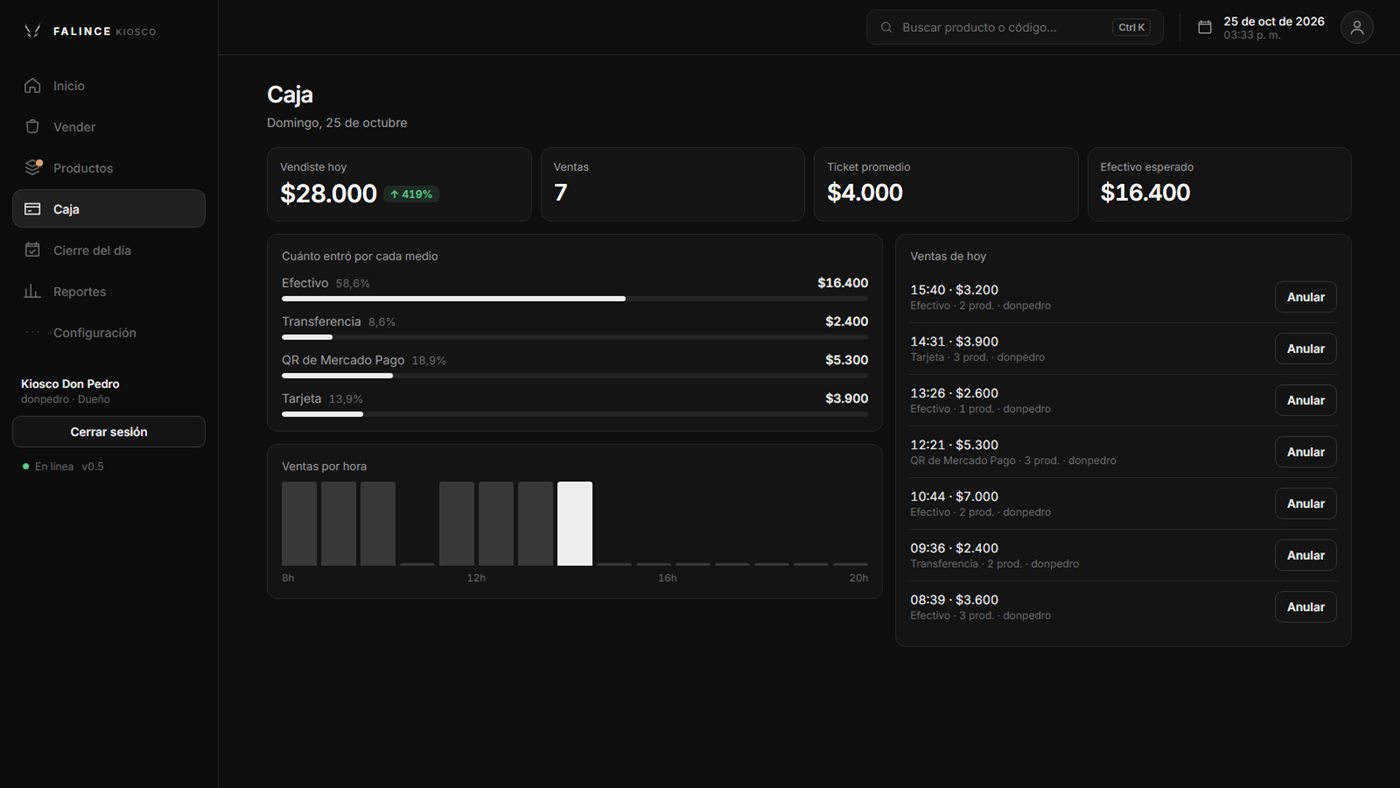
Task: Click the Transferencia progress bar
Action: 575,337
